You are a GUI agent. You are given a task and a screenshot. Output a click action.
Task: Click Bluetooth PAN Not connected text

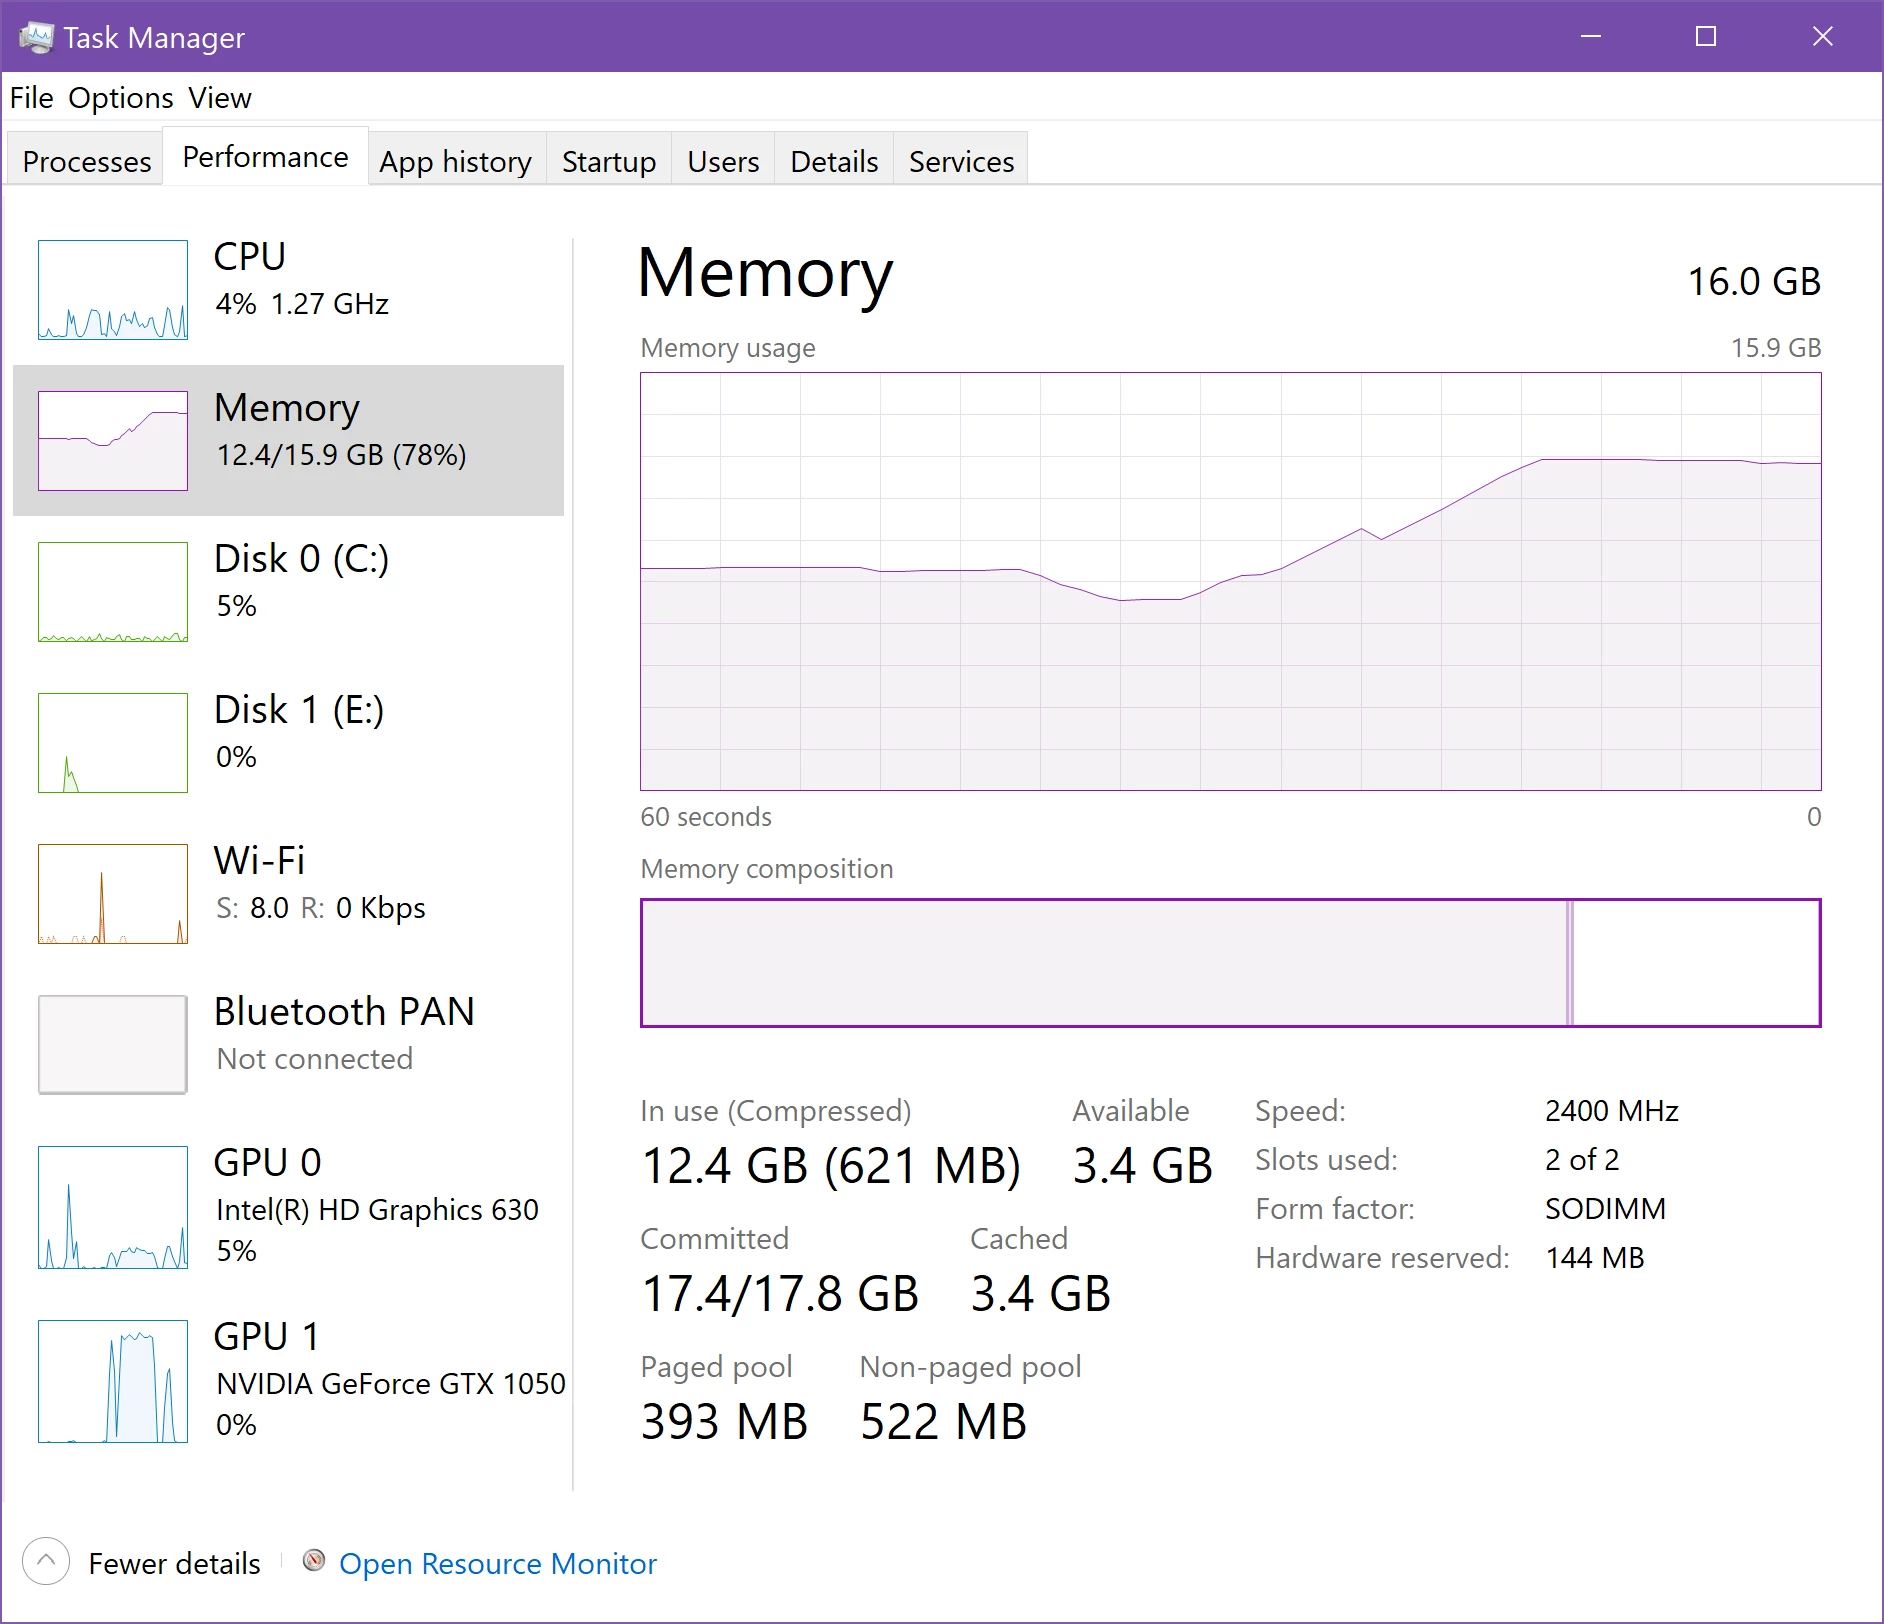coord(315,1059)
